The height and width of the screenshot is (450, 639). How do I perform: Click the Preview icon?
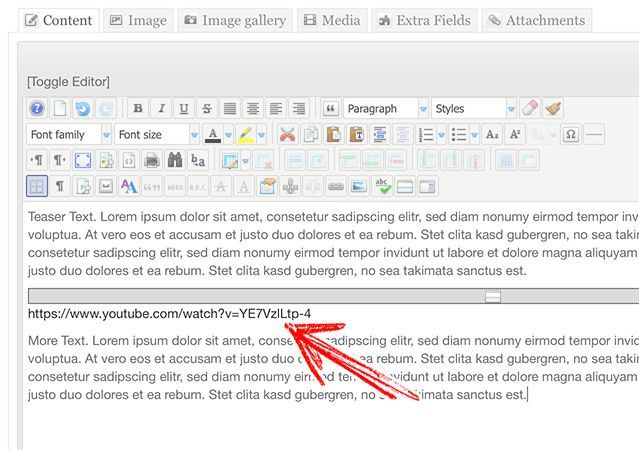106,161
